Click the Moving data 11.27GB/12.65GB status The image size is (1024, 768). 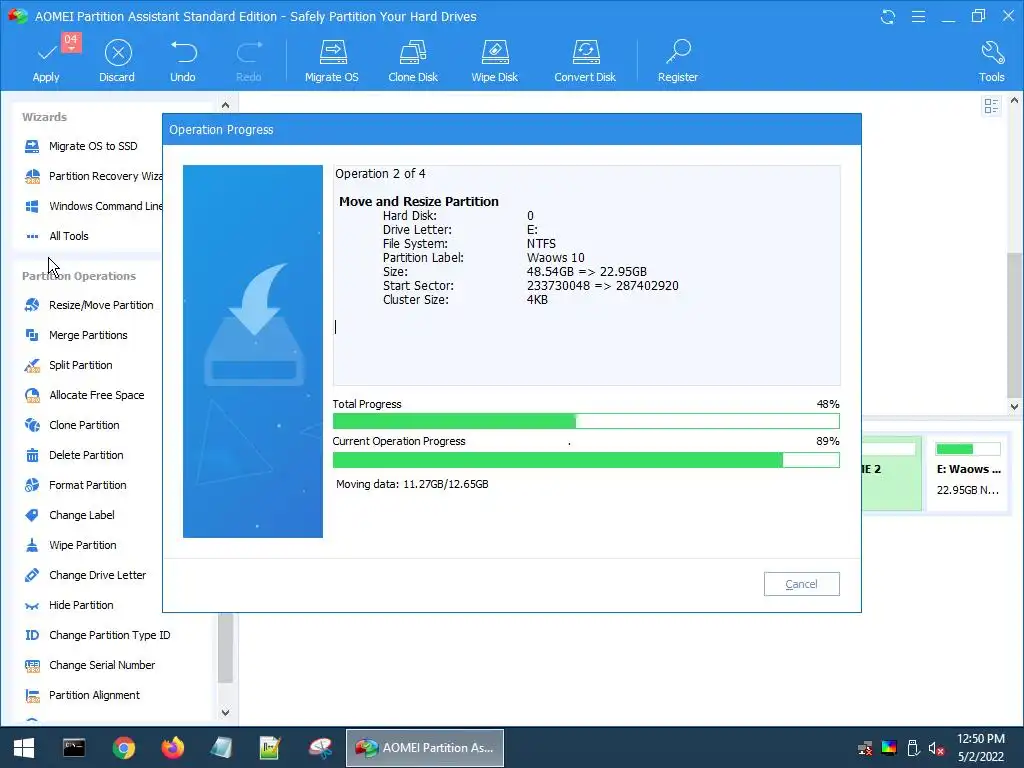[412, 485]
